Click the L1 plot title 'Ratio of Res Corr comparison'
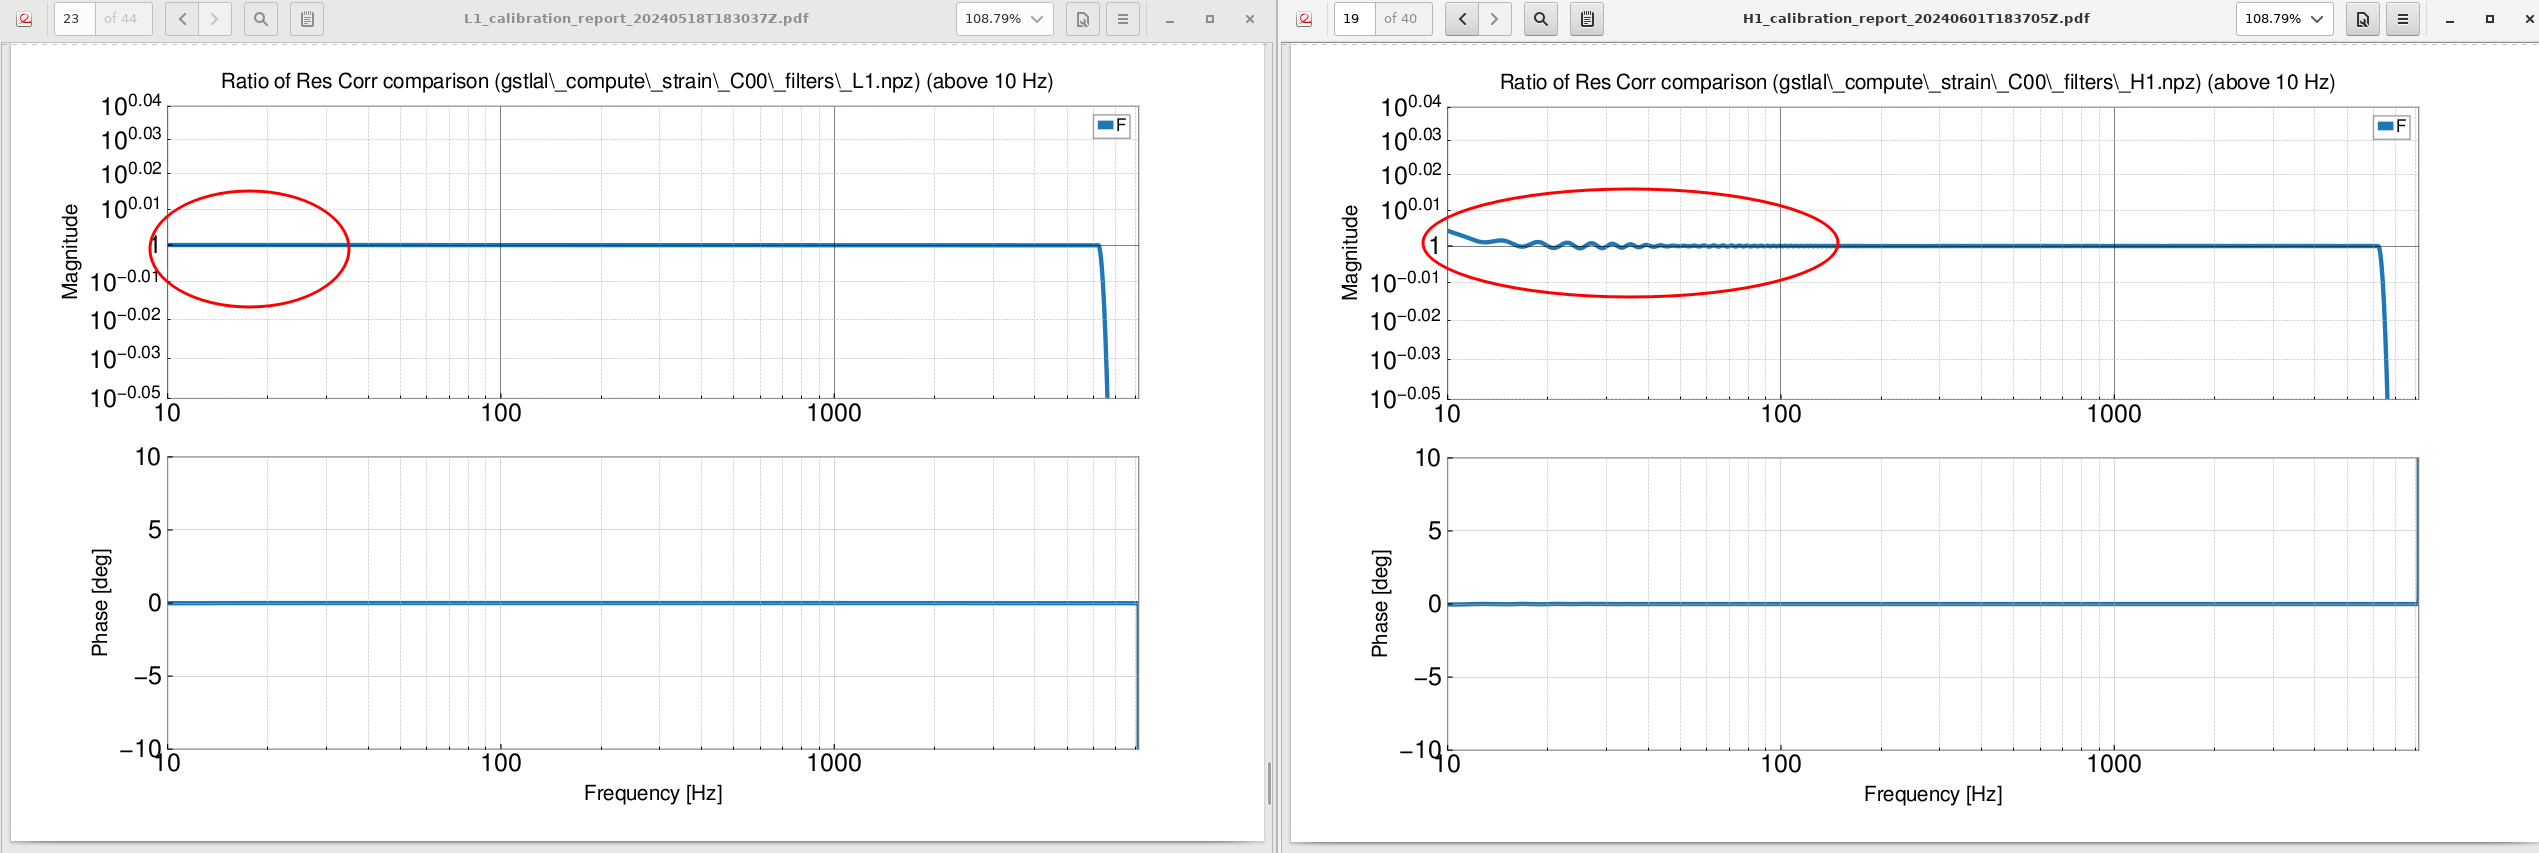2539x853 pixels. [x=637, y=81]
